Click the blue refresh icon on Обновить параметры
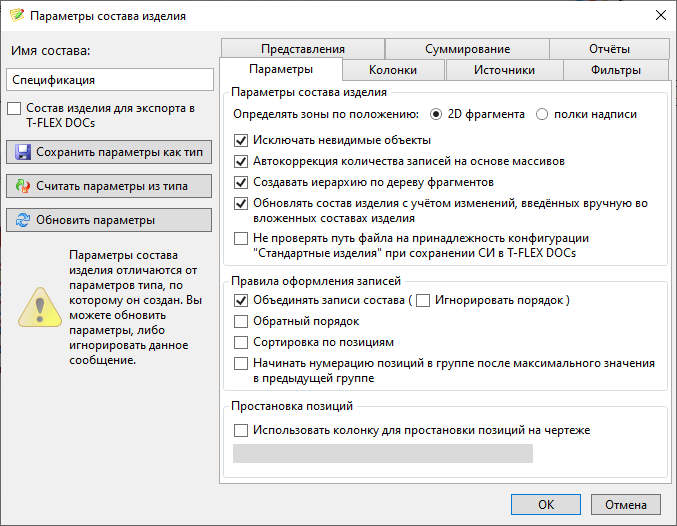The height and width of the screenshot is (526, 677). [23, 220]
